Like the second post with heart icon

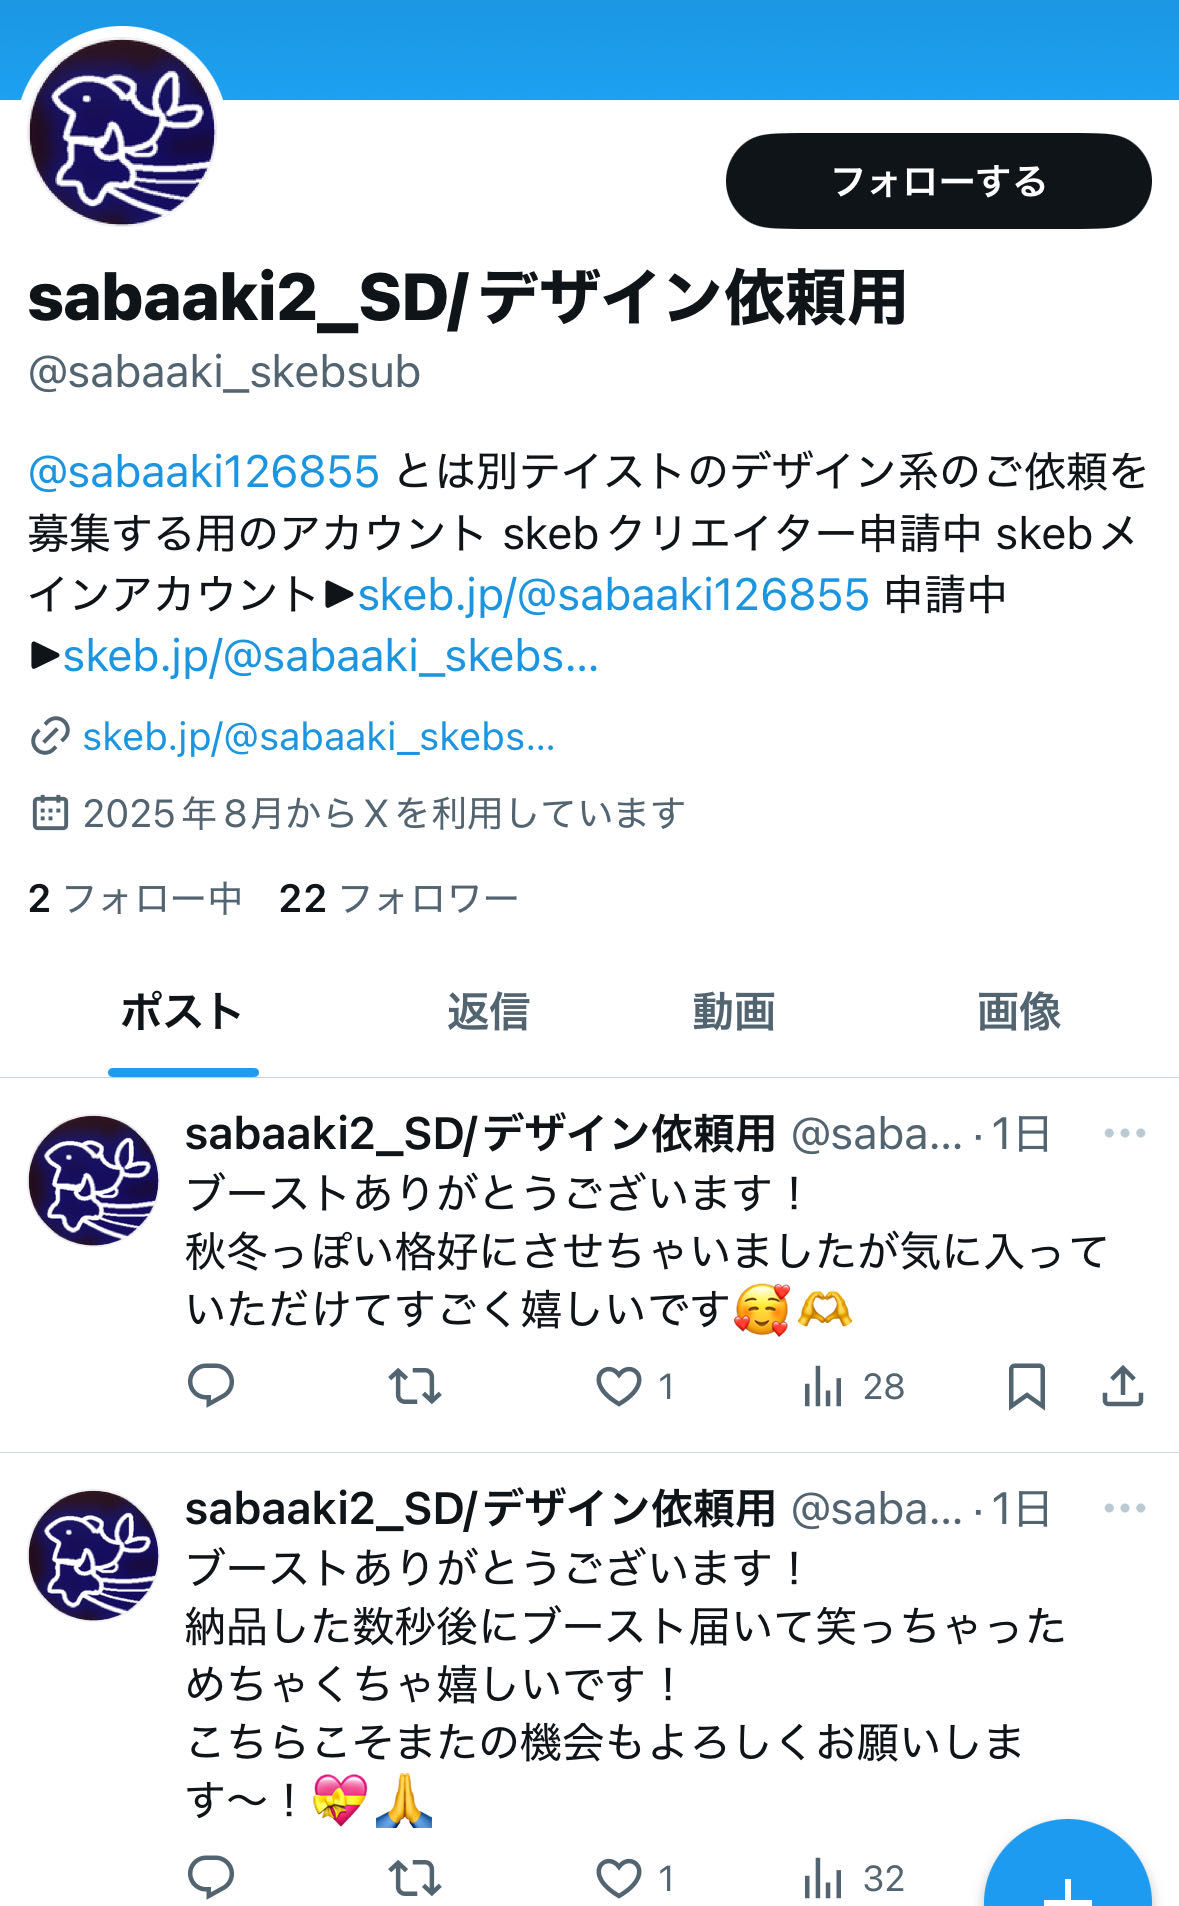point(619,1878)
